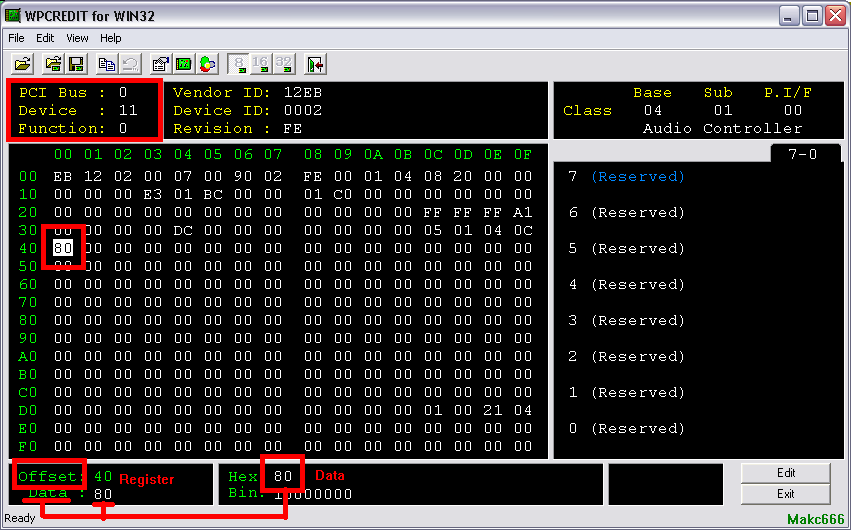
Task: Select the highlighted 80 cell at offset 40
Action: click(x=63, y=248)
